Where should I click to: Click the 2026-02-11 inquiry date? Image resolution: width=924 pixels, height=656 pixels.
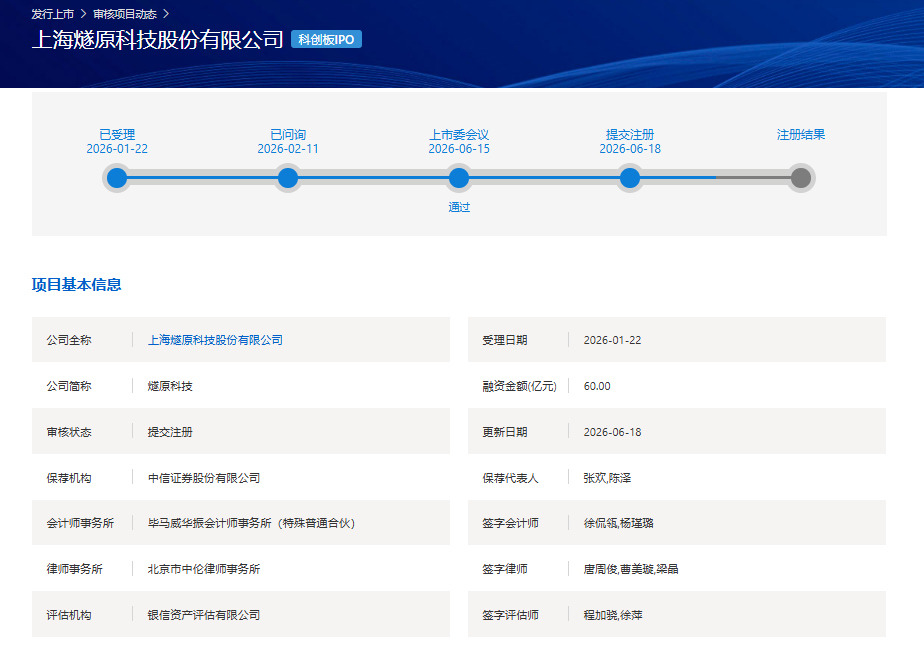[x=288, y=149]
